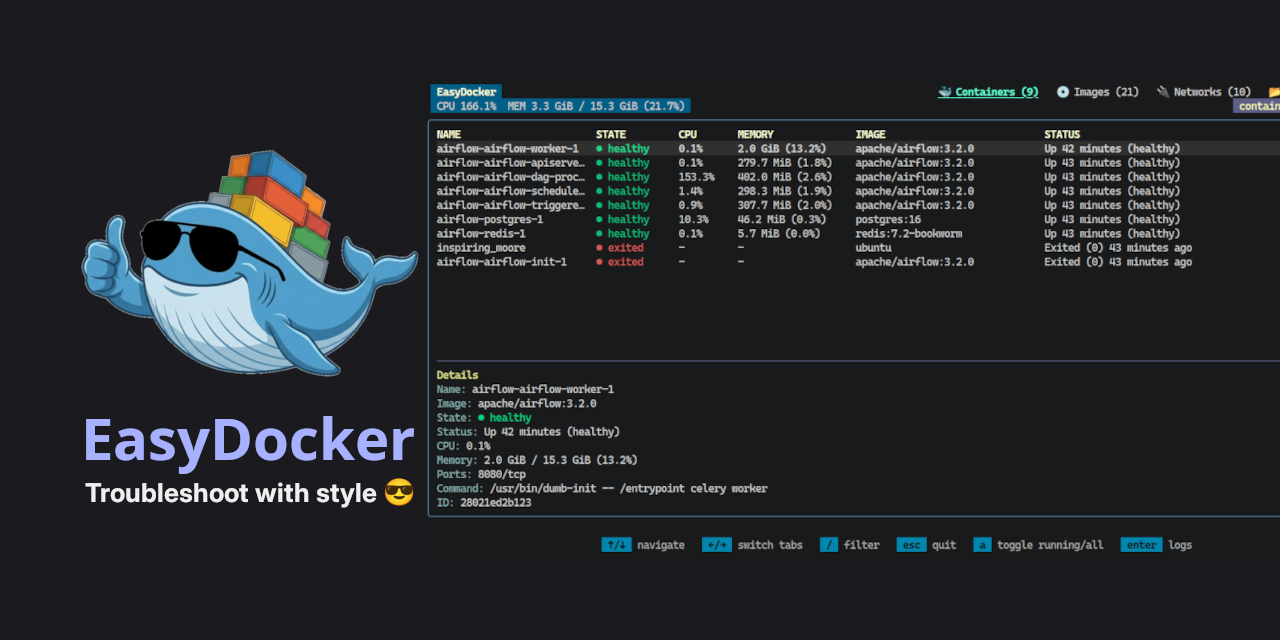Click the 'CPU 166.1%' readout in the header
This screenshot has width=1280, height=640.
click(x=466, y=106)
